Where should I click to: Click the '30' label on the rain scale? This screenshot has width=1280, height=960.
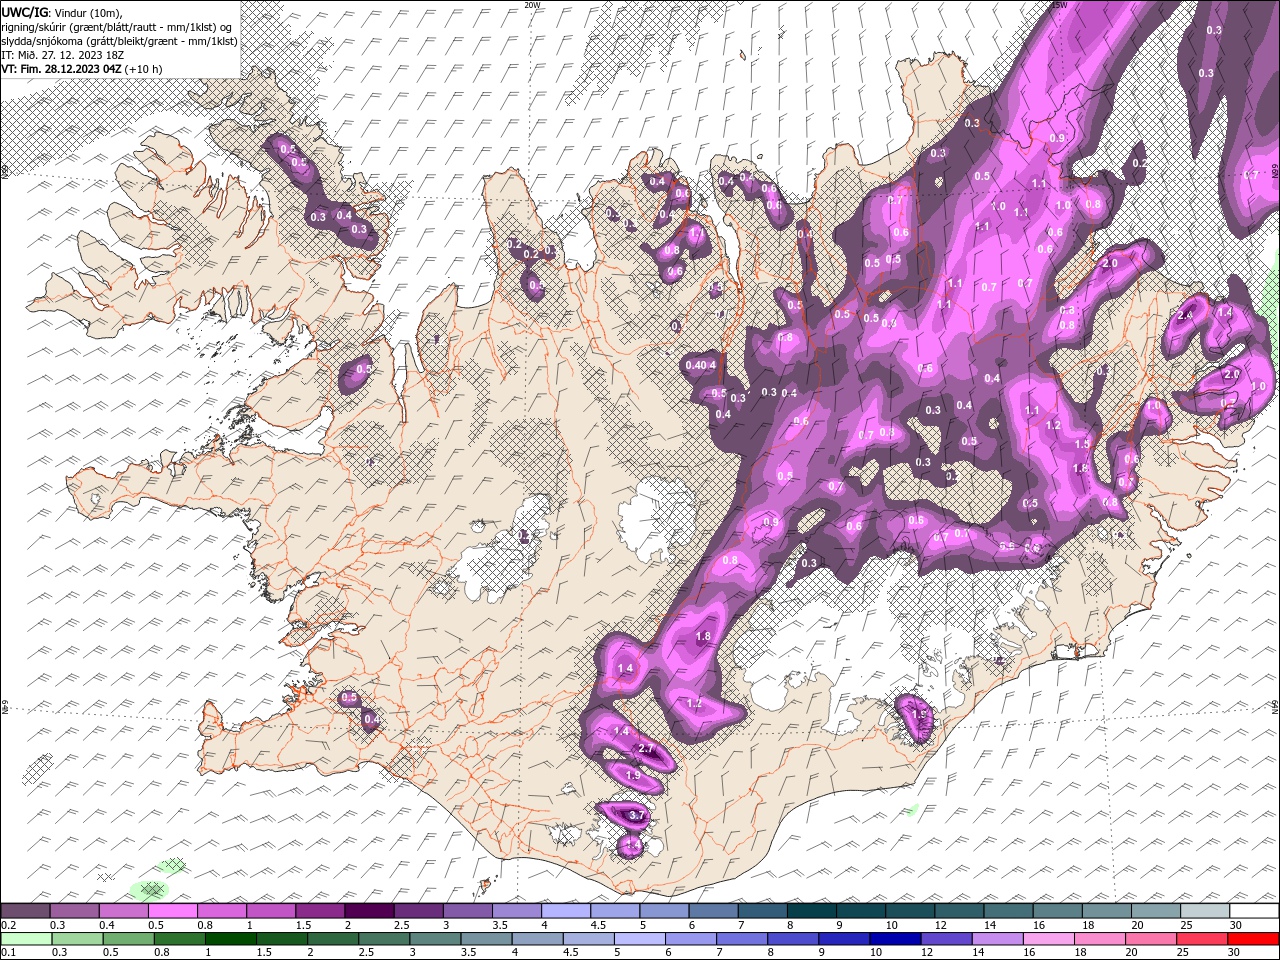[x=1236, y=953]
